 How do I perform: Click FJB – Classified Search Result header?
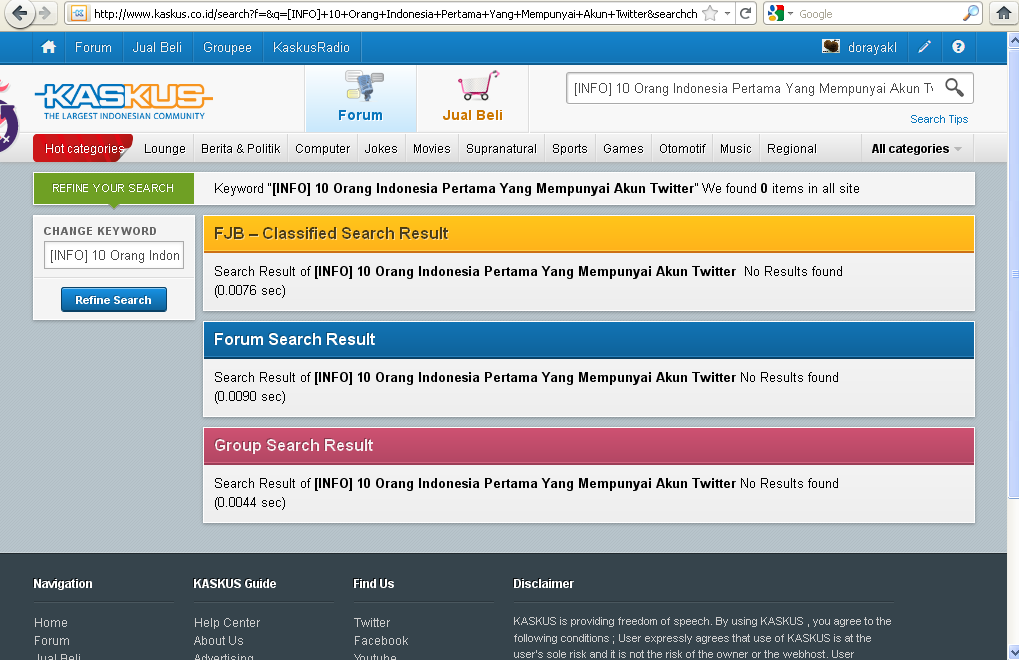[x=589, y=234]
